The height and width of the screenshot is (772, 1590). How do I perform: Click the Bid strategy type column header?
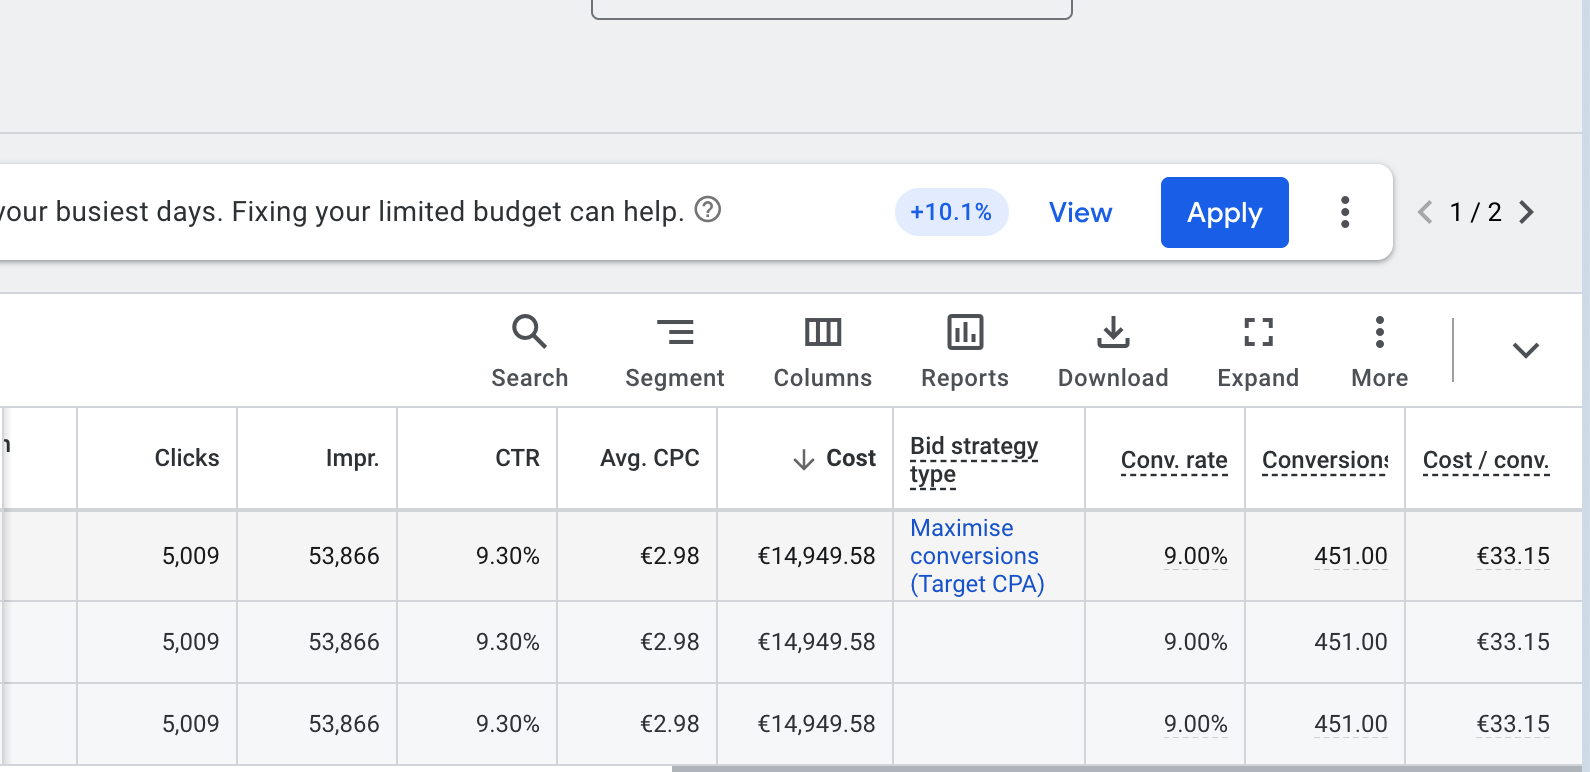coord(974,460)
